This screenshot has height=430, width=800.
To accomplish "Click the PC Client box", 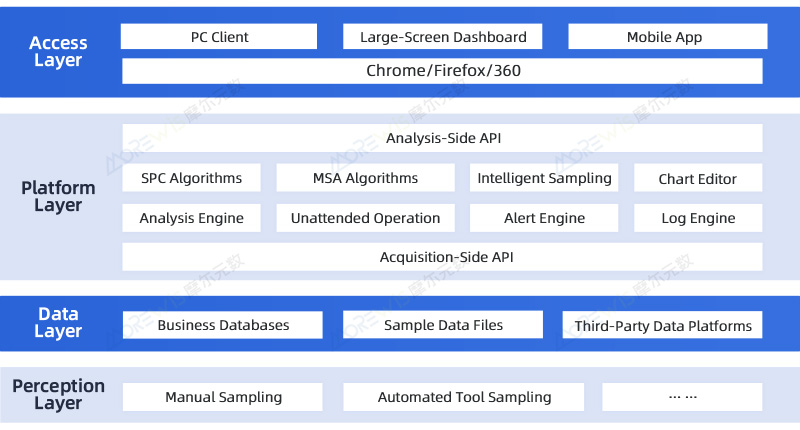I will click(219, 37).
